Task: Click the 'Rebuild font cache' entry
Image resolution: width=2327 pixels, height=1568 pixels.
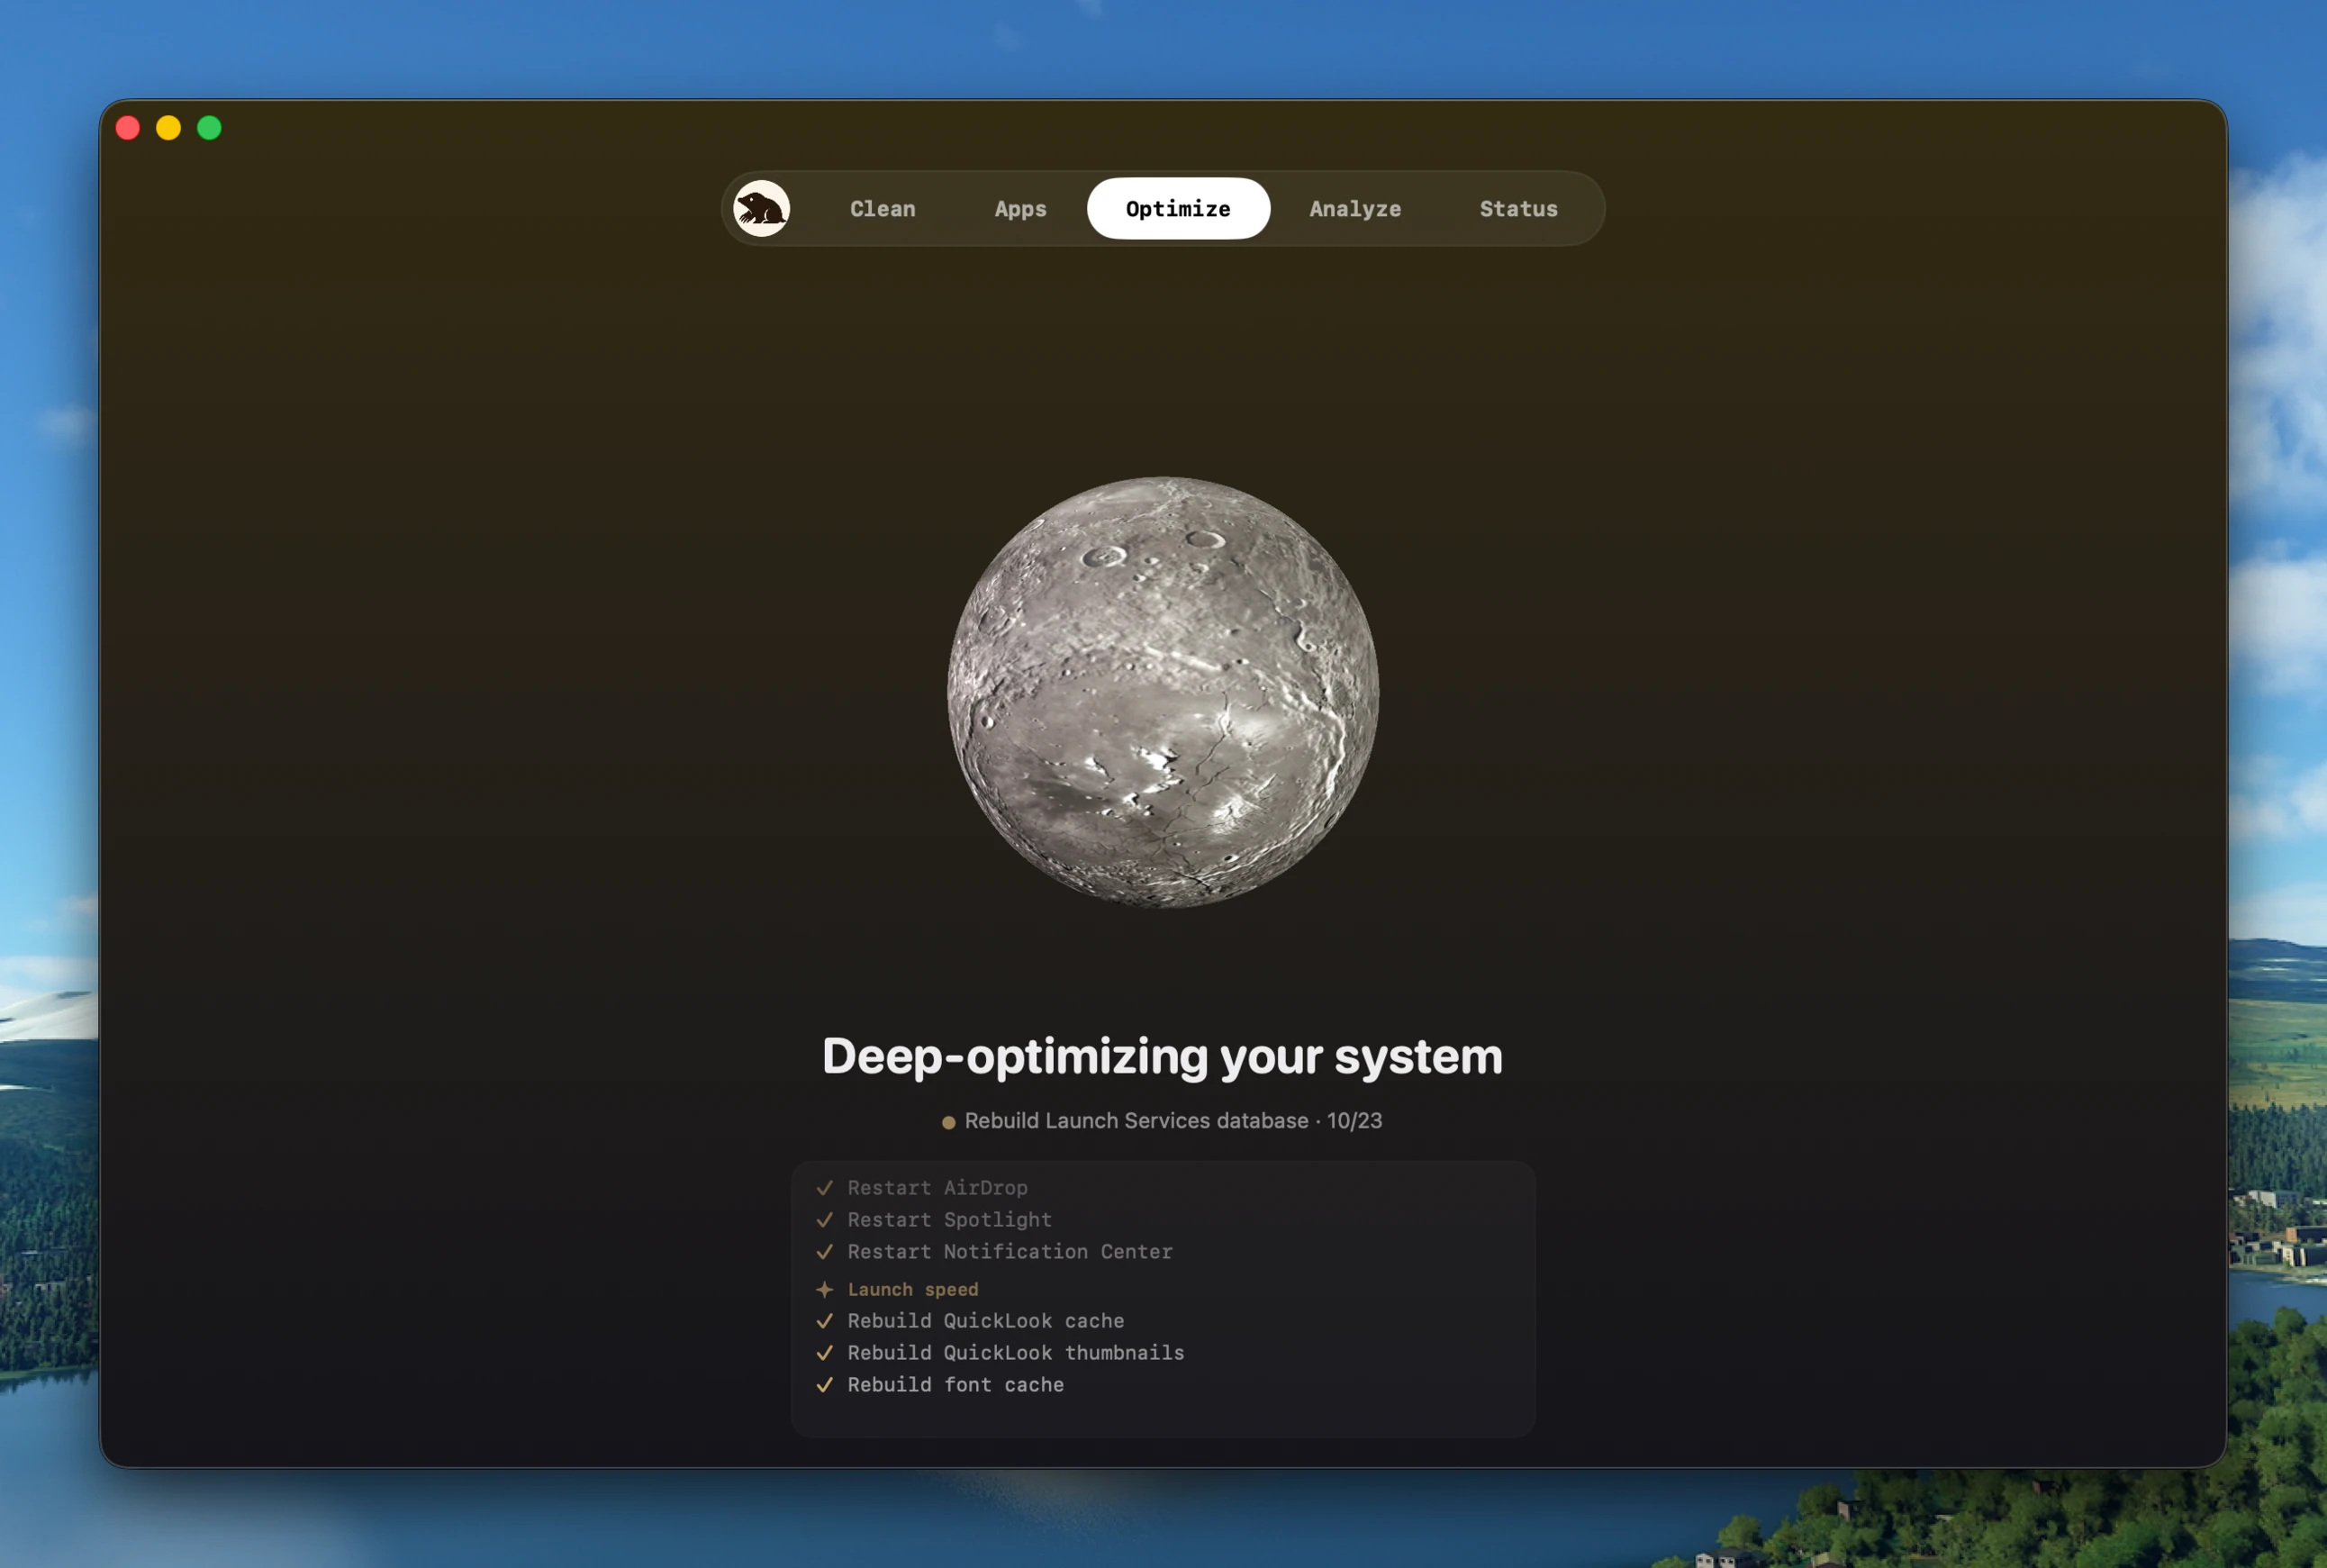Action: click(x=955, y=1385)
